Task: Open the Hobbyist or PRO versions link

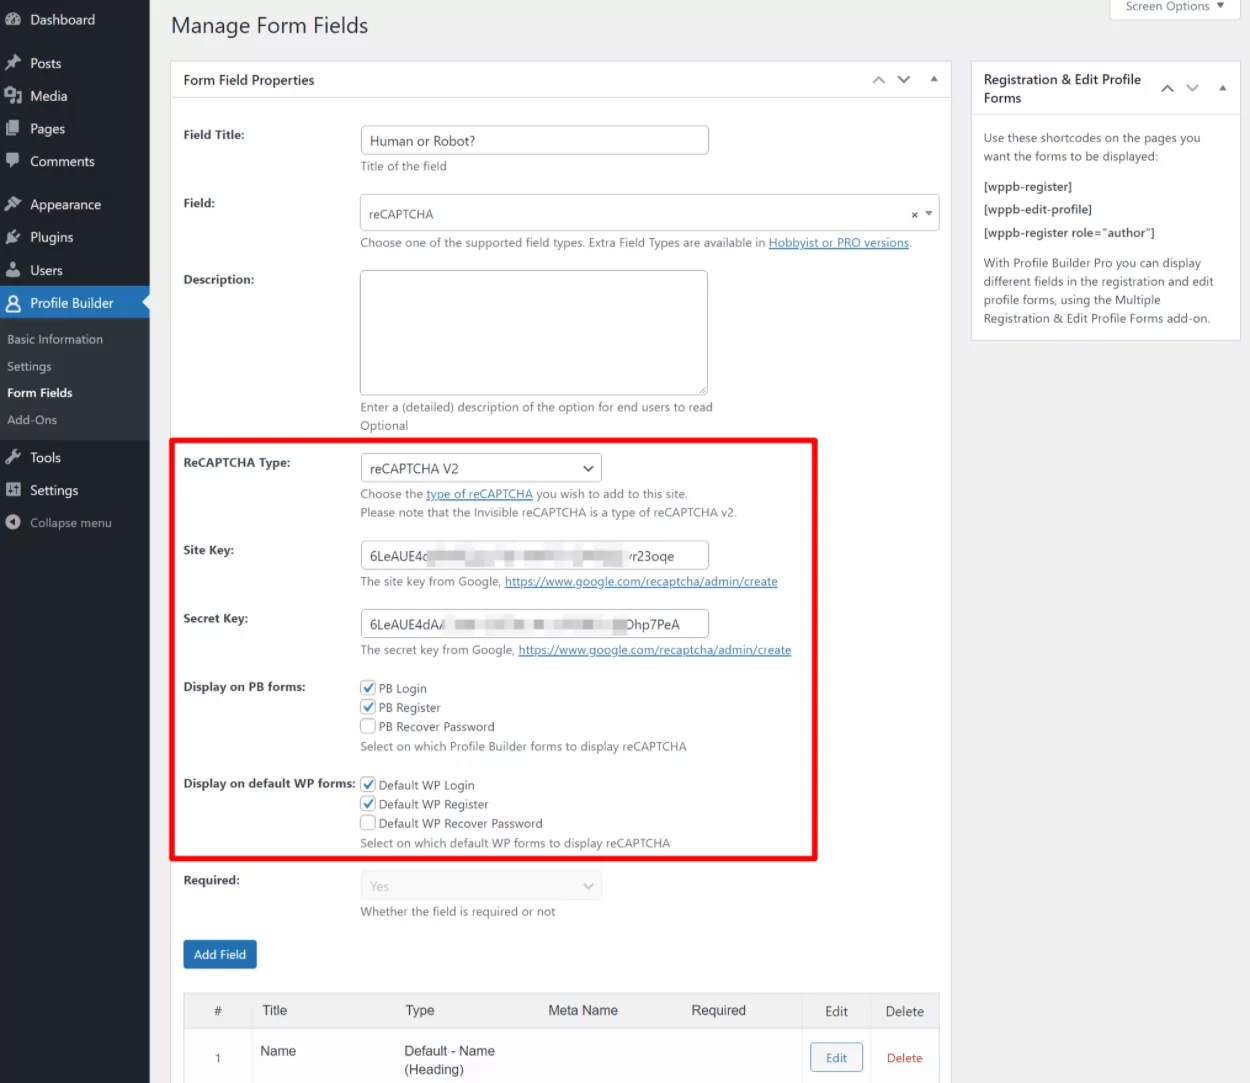Action: click(838, 243)
